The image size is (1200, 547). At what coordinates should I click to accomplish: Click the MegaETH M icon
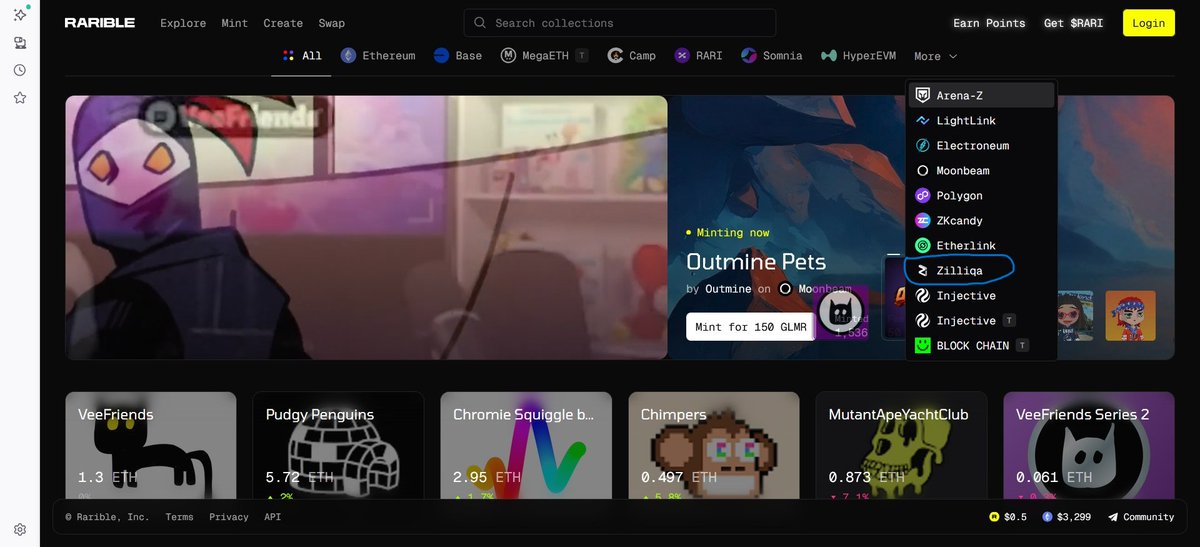508,56
